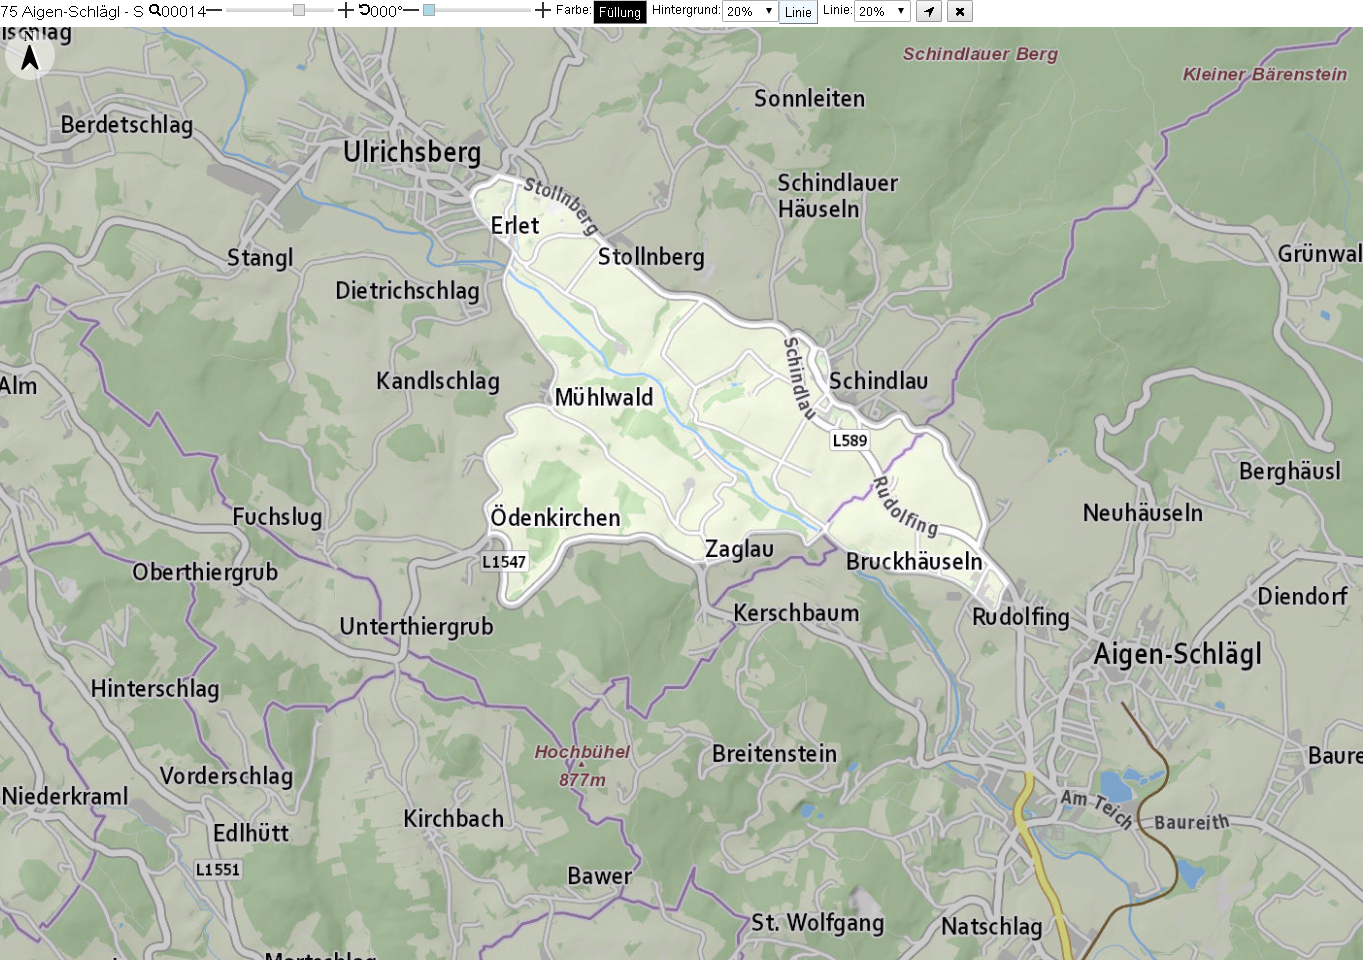The height and width of the screenshot is (960, 1363).
Task: Click the L589 road marker
Action: [850, 440]
